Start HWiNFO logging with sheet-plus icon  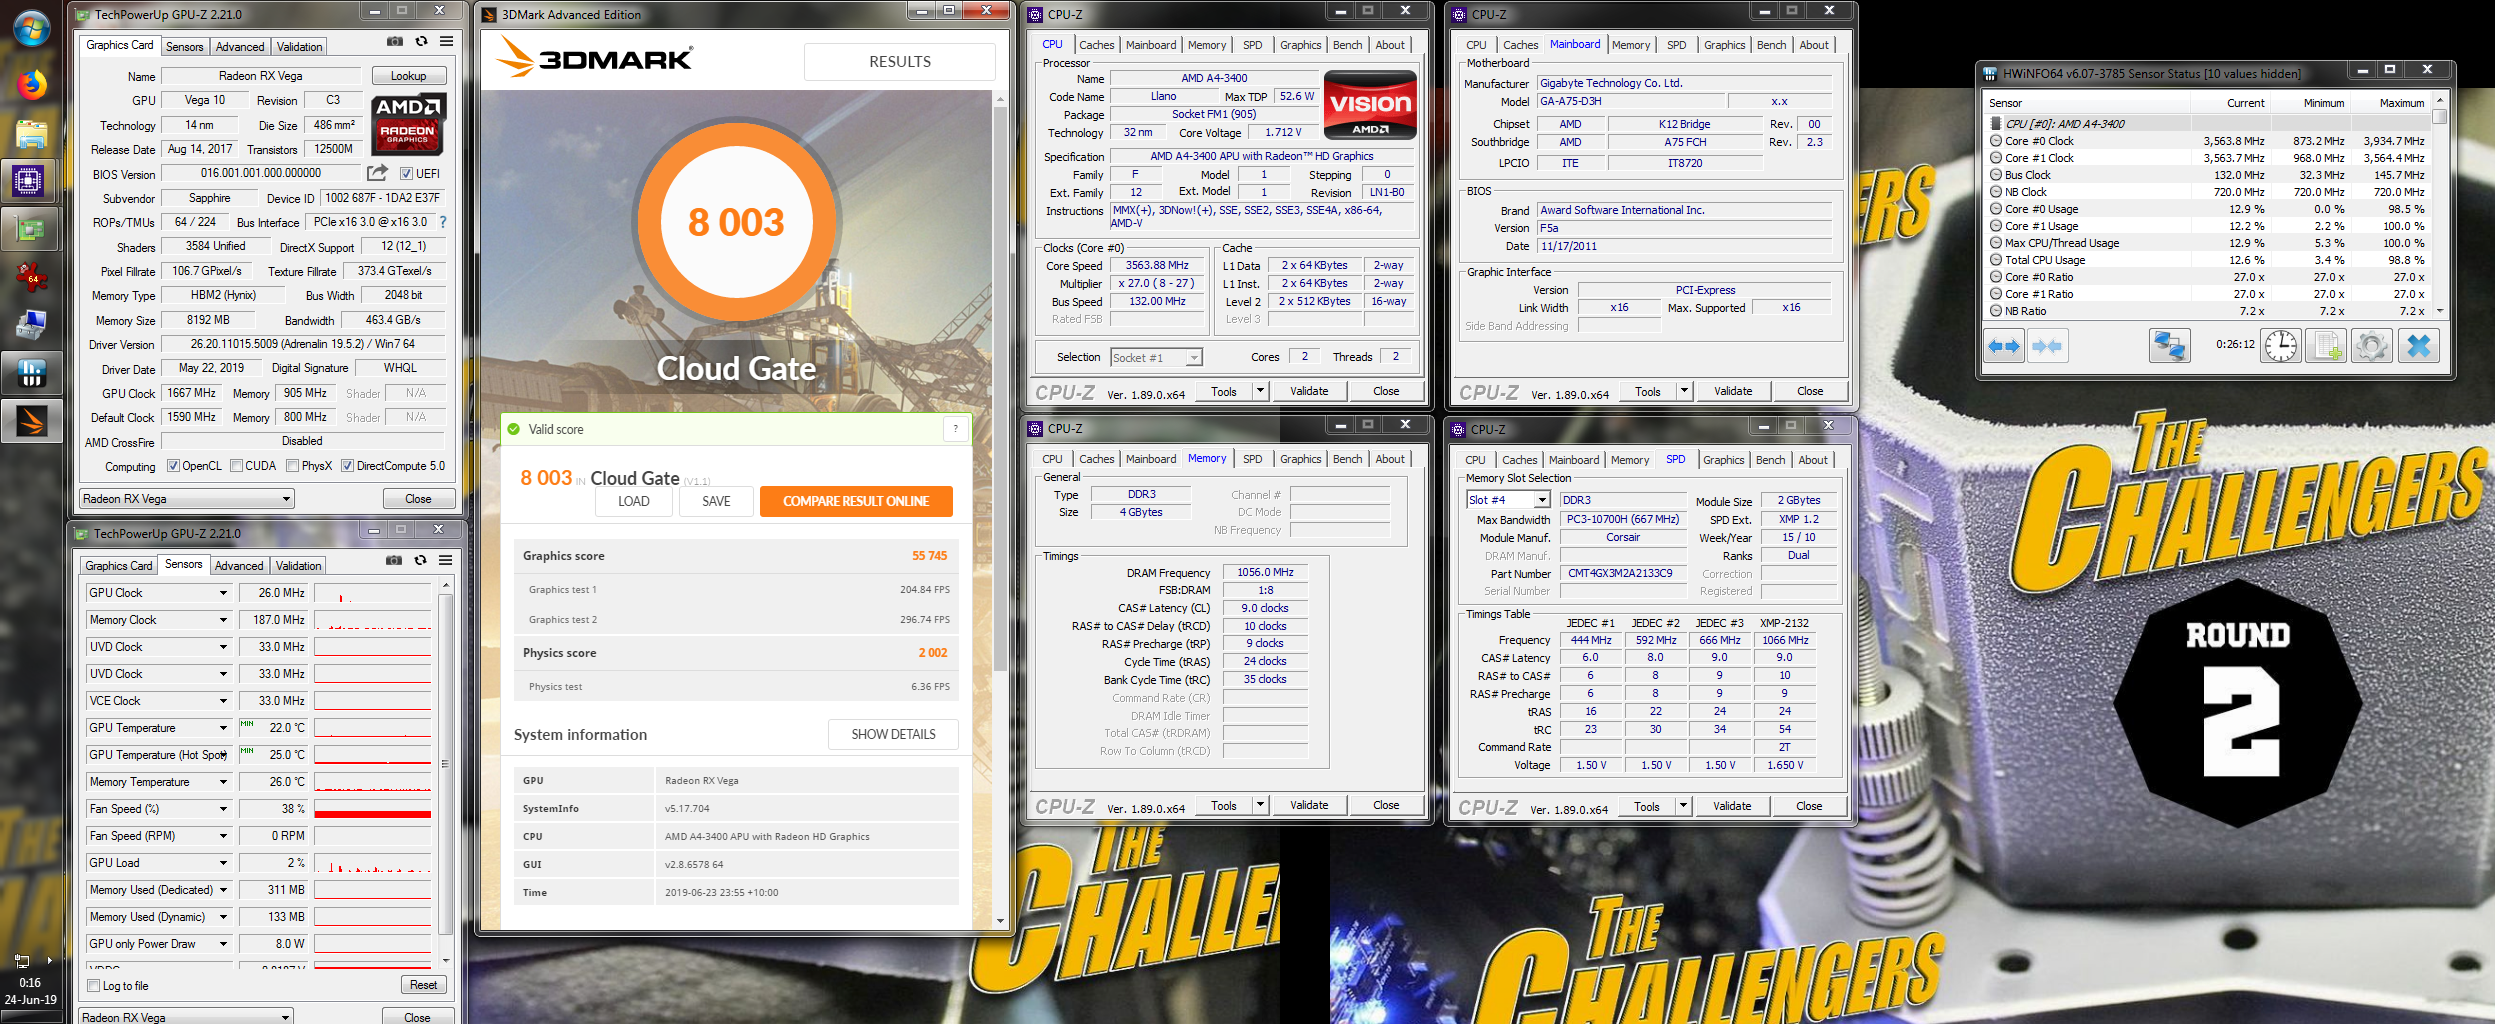point(2326,346)
